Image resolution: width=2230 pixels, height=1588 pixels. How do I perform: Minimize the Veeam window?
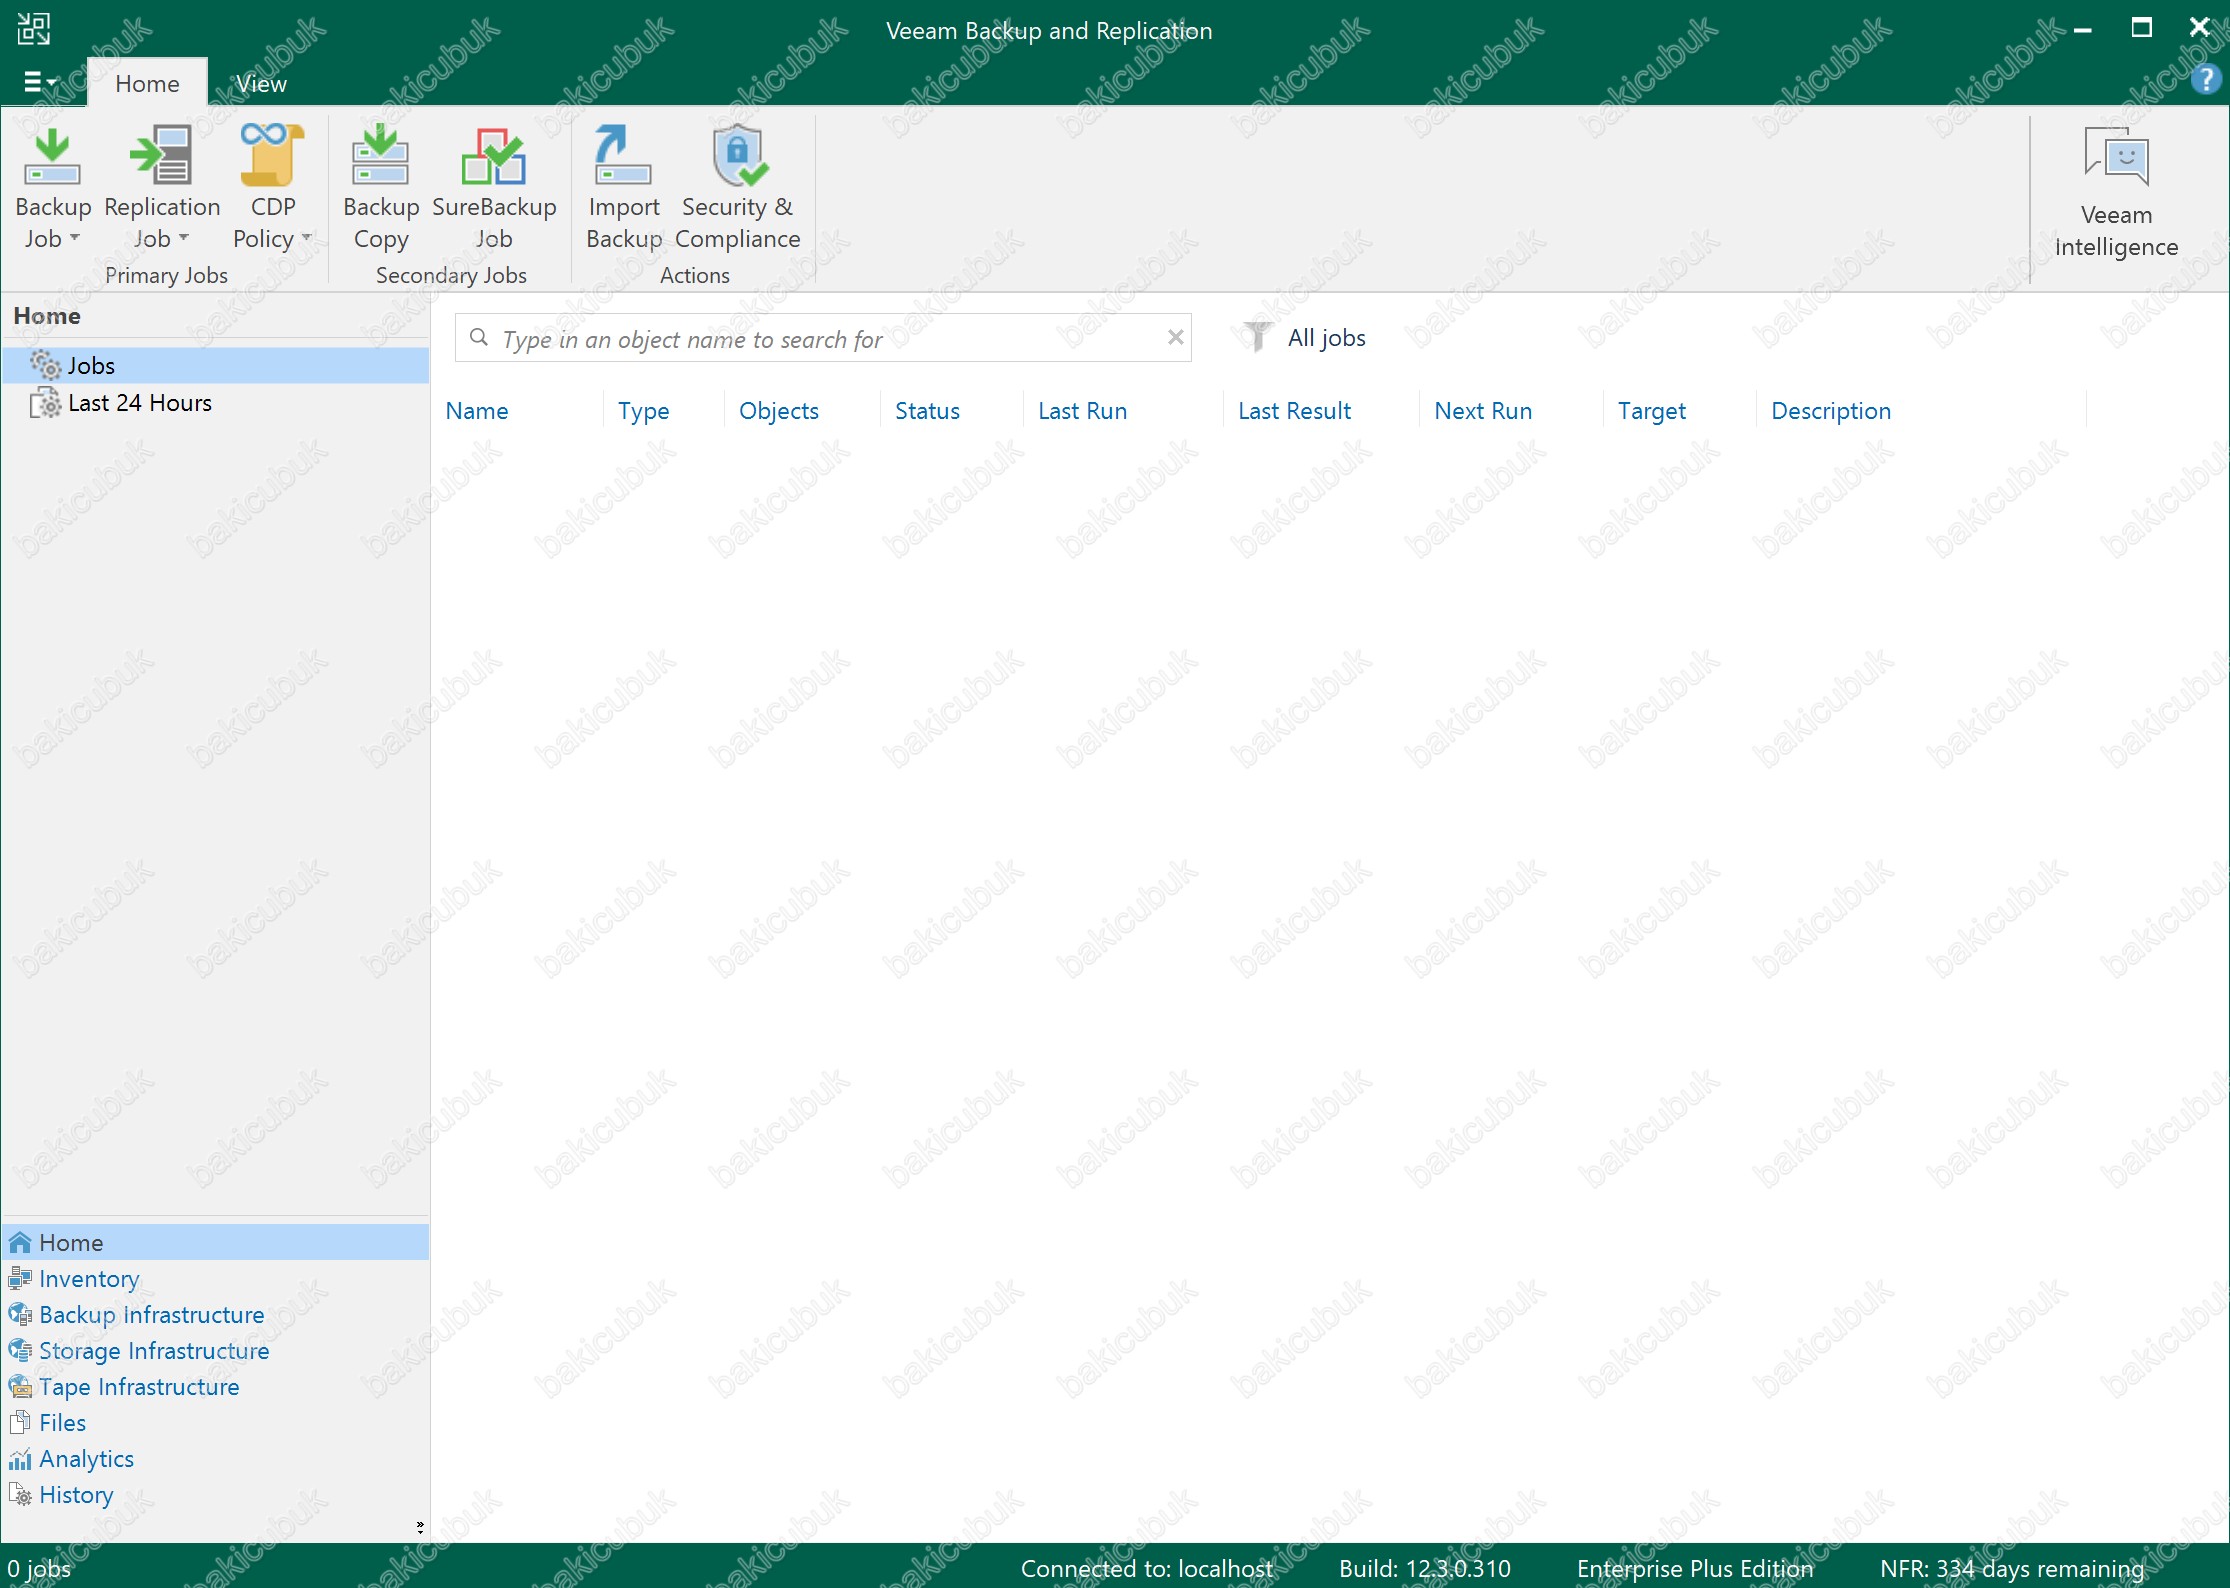click(x=2083, y=28)
